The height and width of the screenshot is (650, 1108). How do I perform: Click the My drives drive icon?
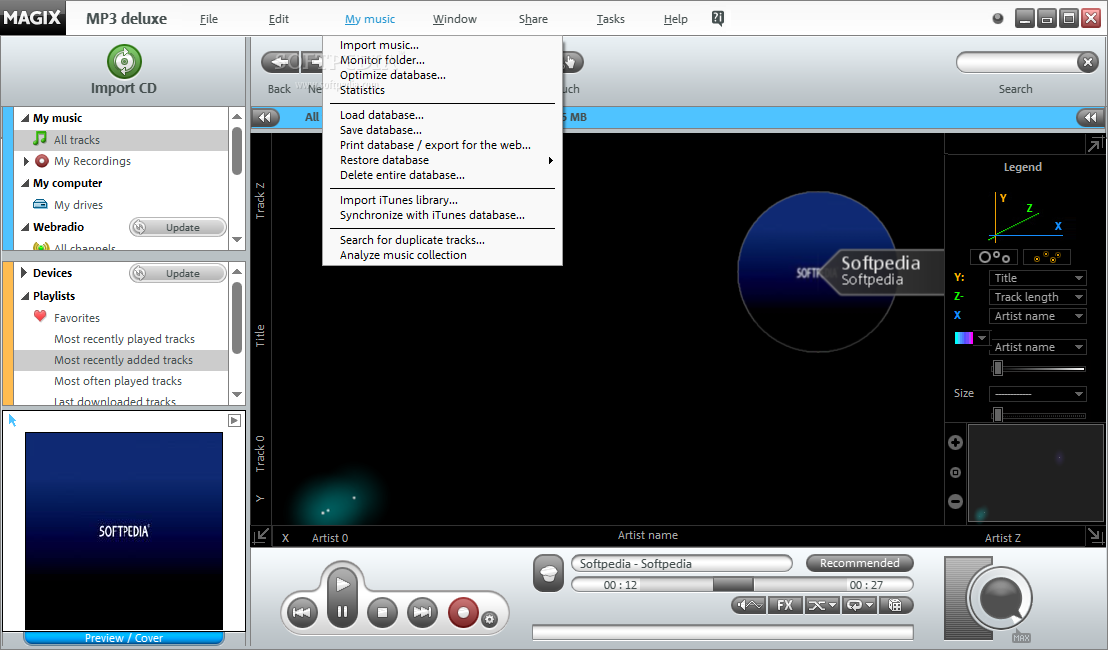[x=40, y=204]
